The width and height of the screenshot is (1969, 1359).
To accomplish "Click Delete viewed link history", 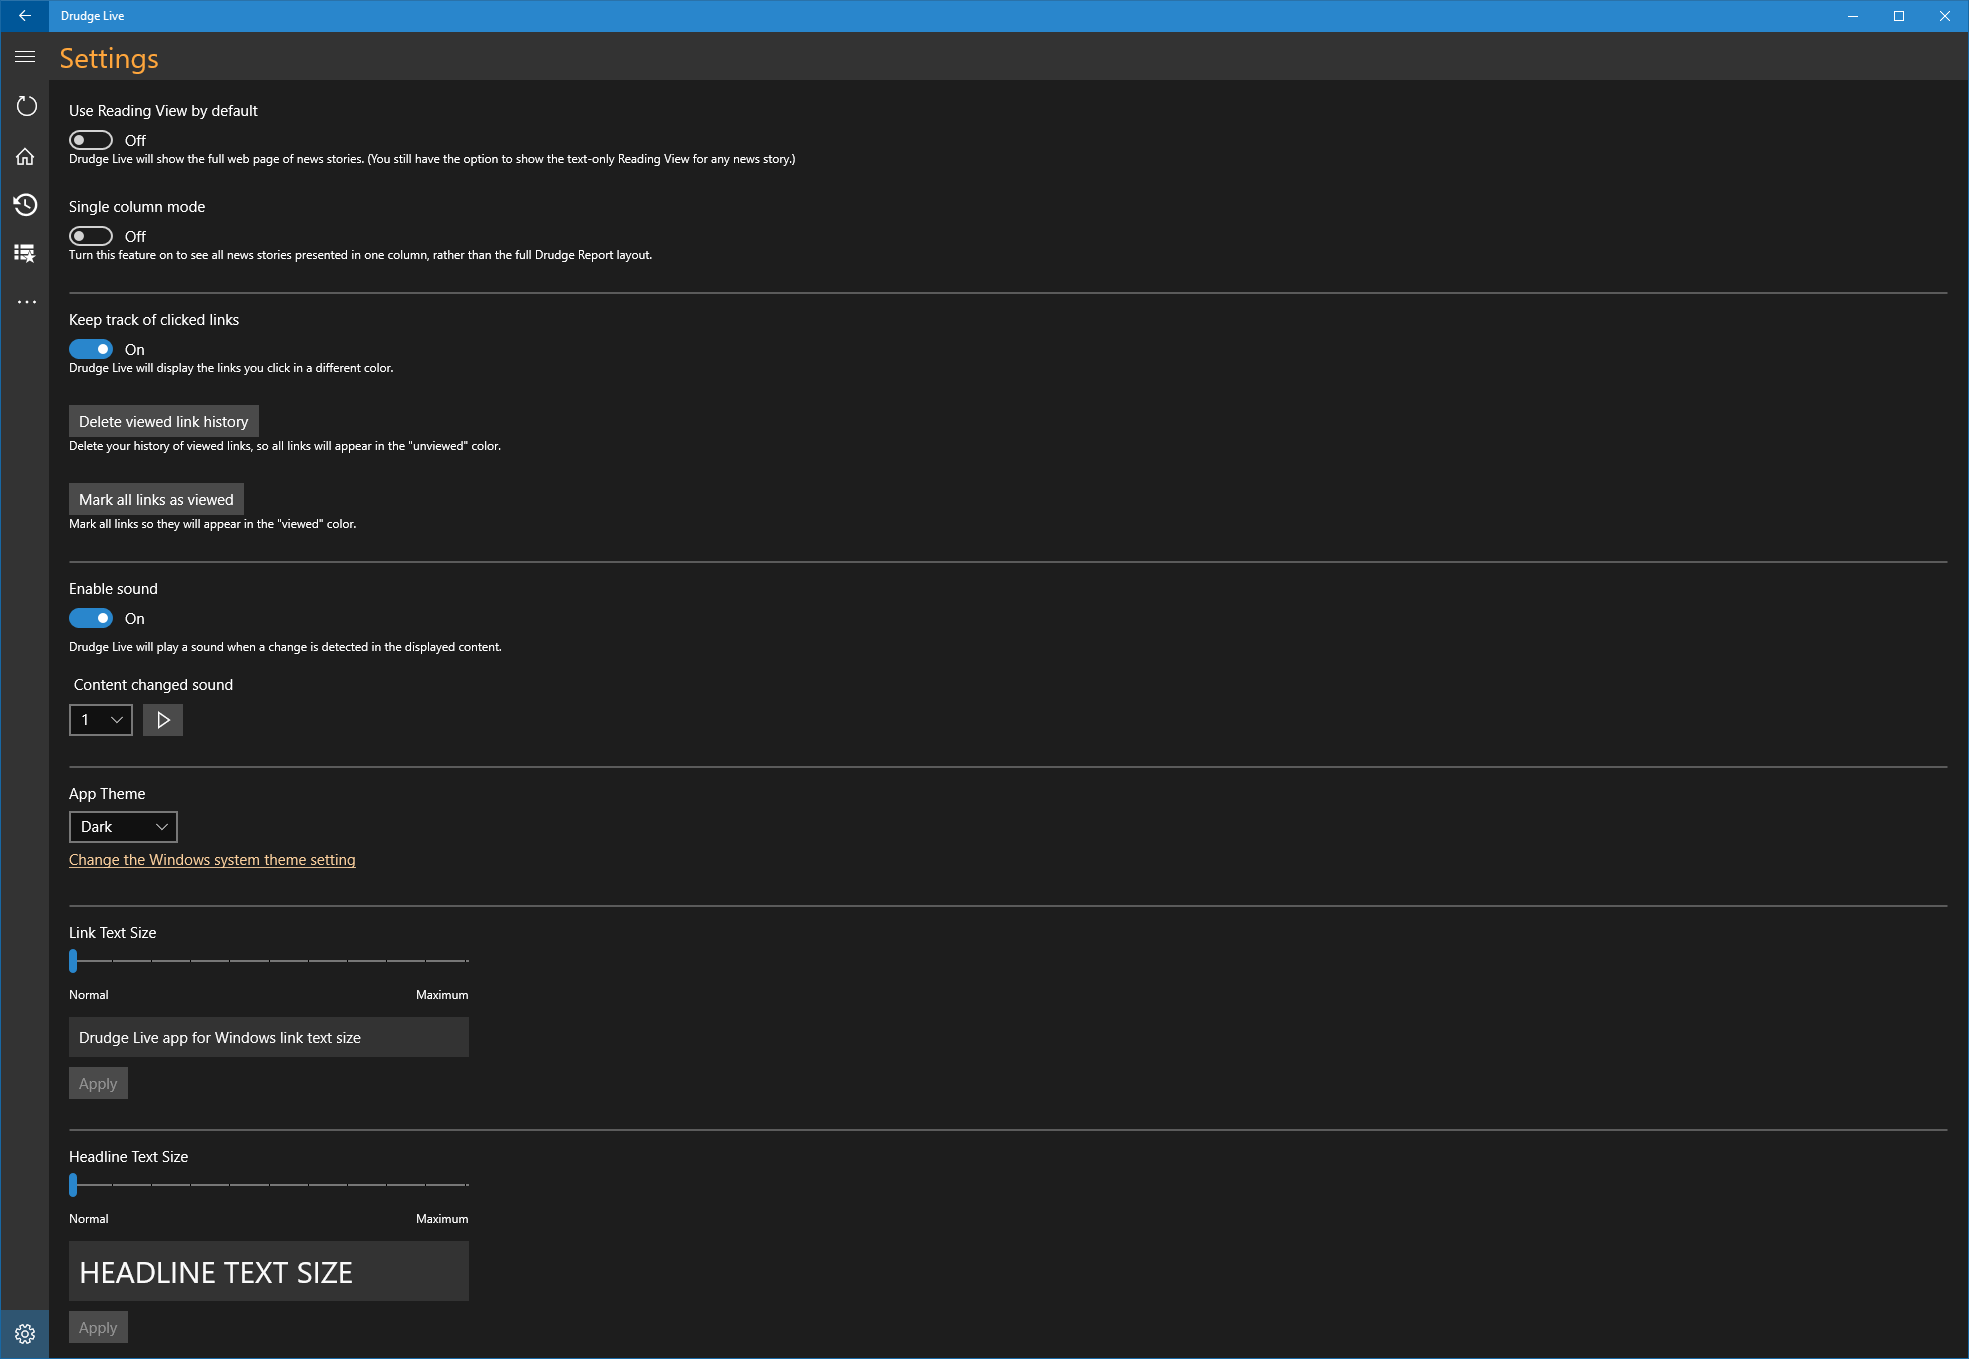I will pos(163,421).
